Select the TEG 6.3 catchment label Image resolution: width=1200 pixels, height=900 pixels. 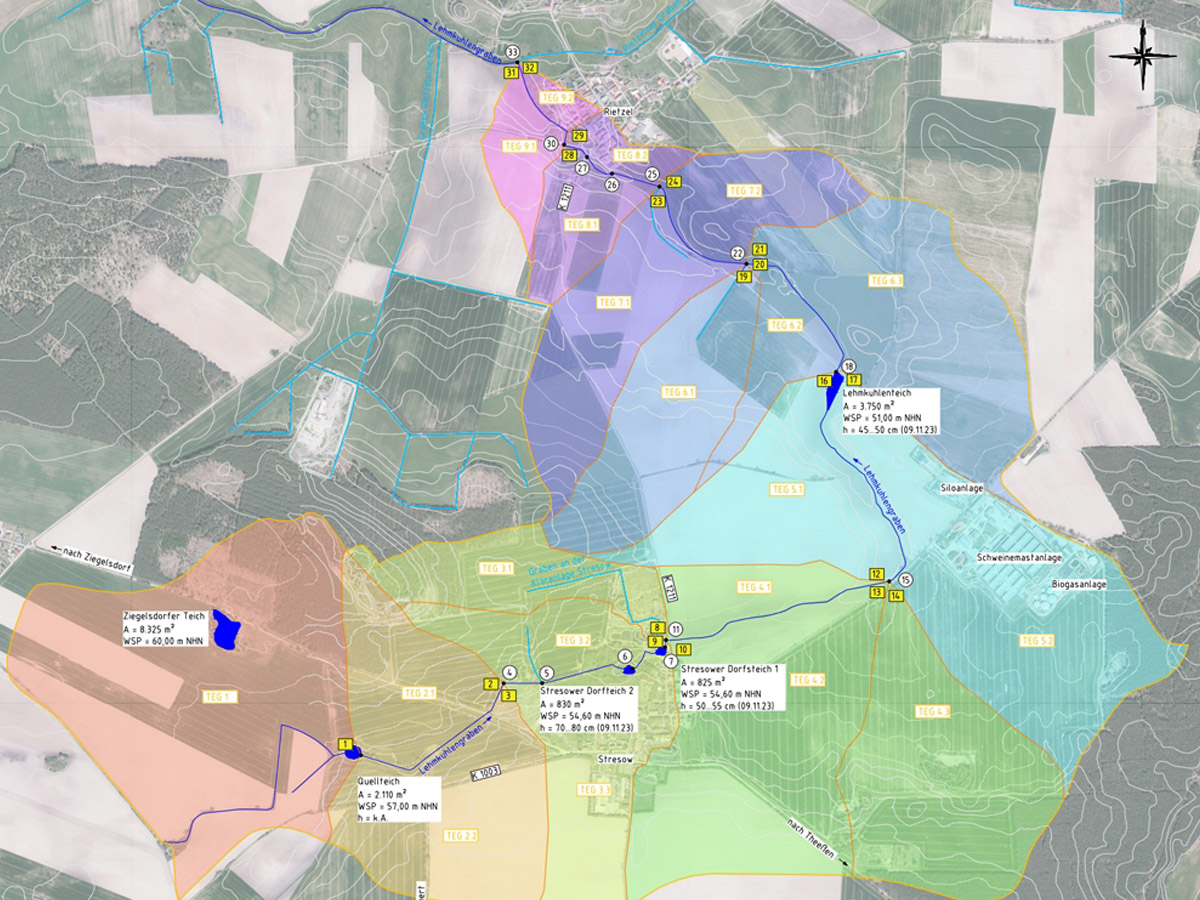coord(888,280)
